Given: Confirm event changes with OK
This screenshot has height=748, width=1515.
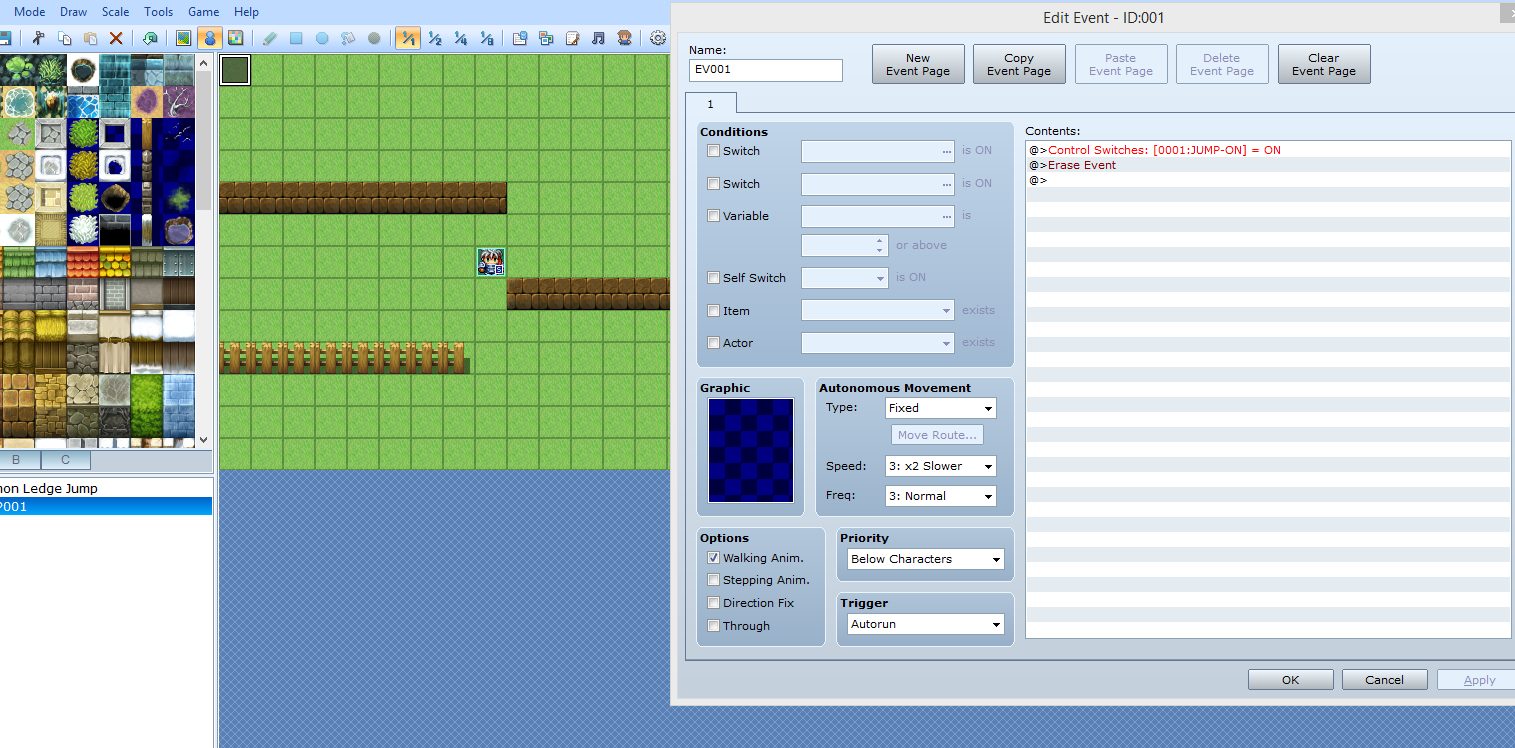Looking at the screenshot, I should tap(1290, 679).
